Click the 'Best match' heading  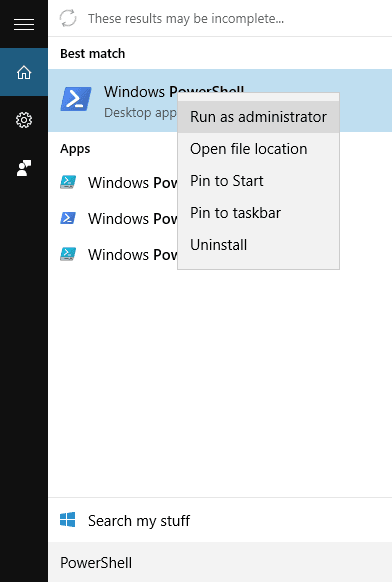pos(92,53)
